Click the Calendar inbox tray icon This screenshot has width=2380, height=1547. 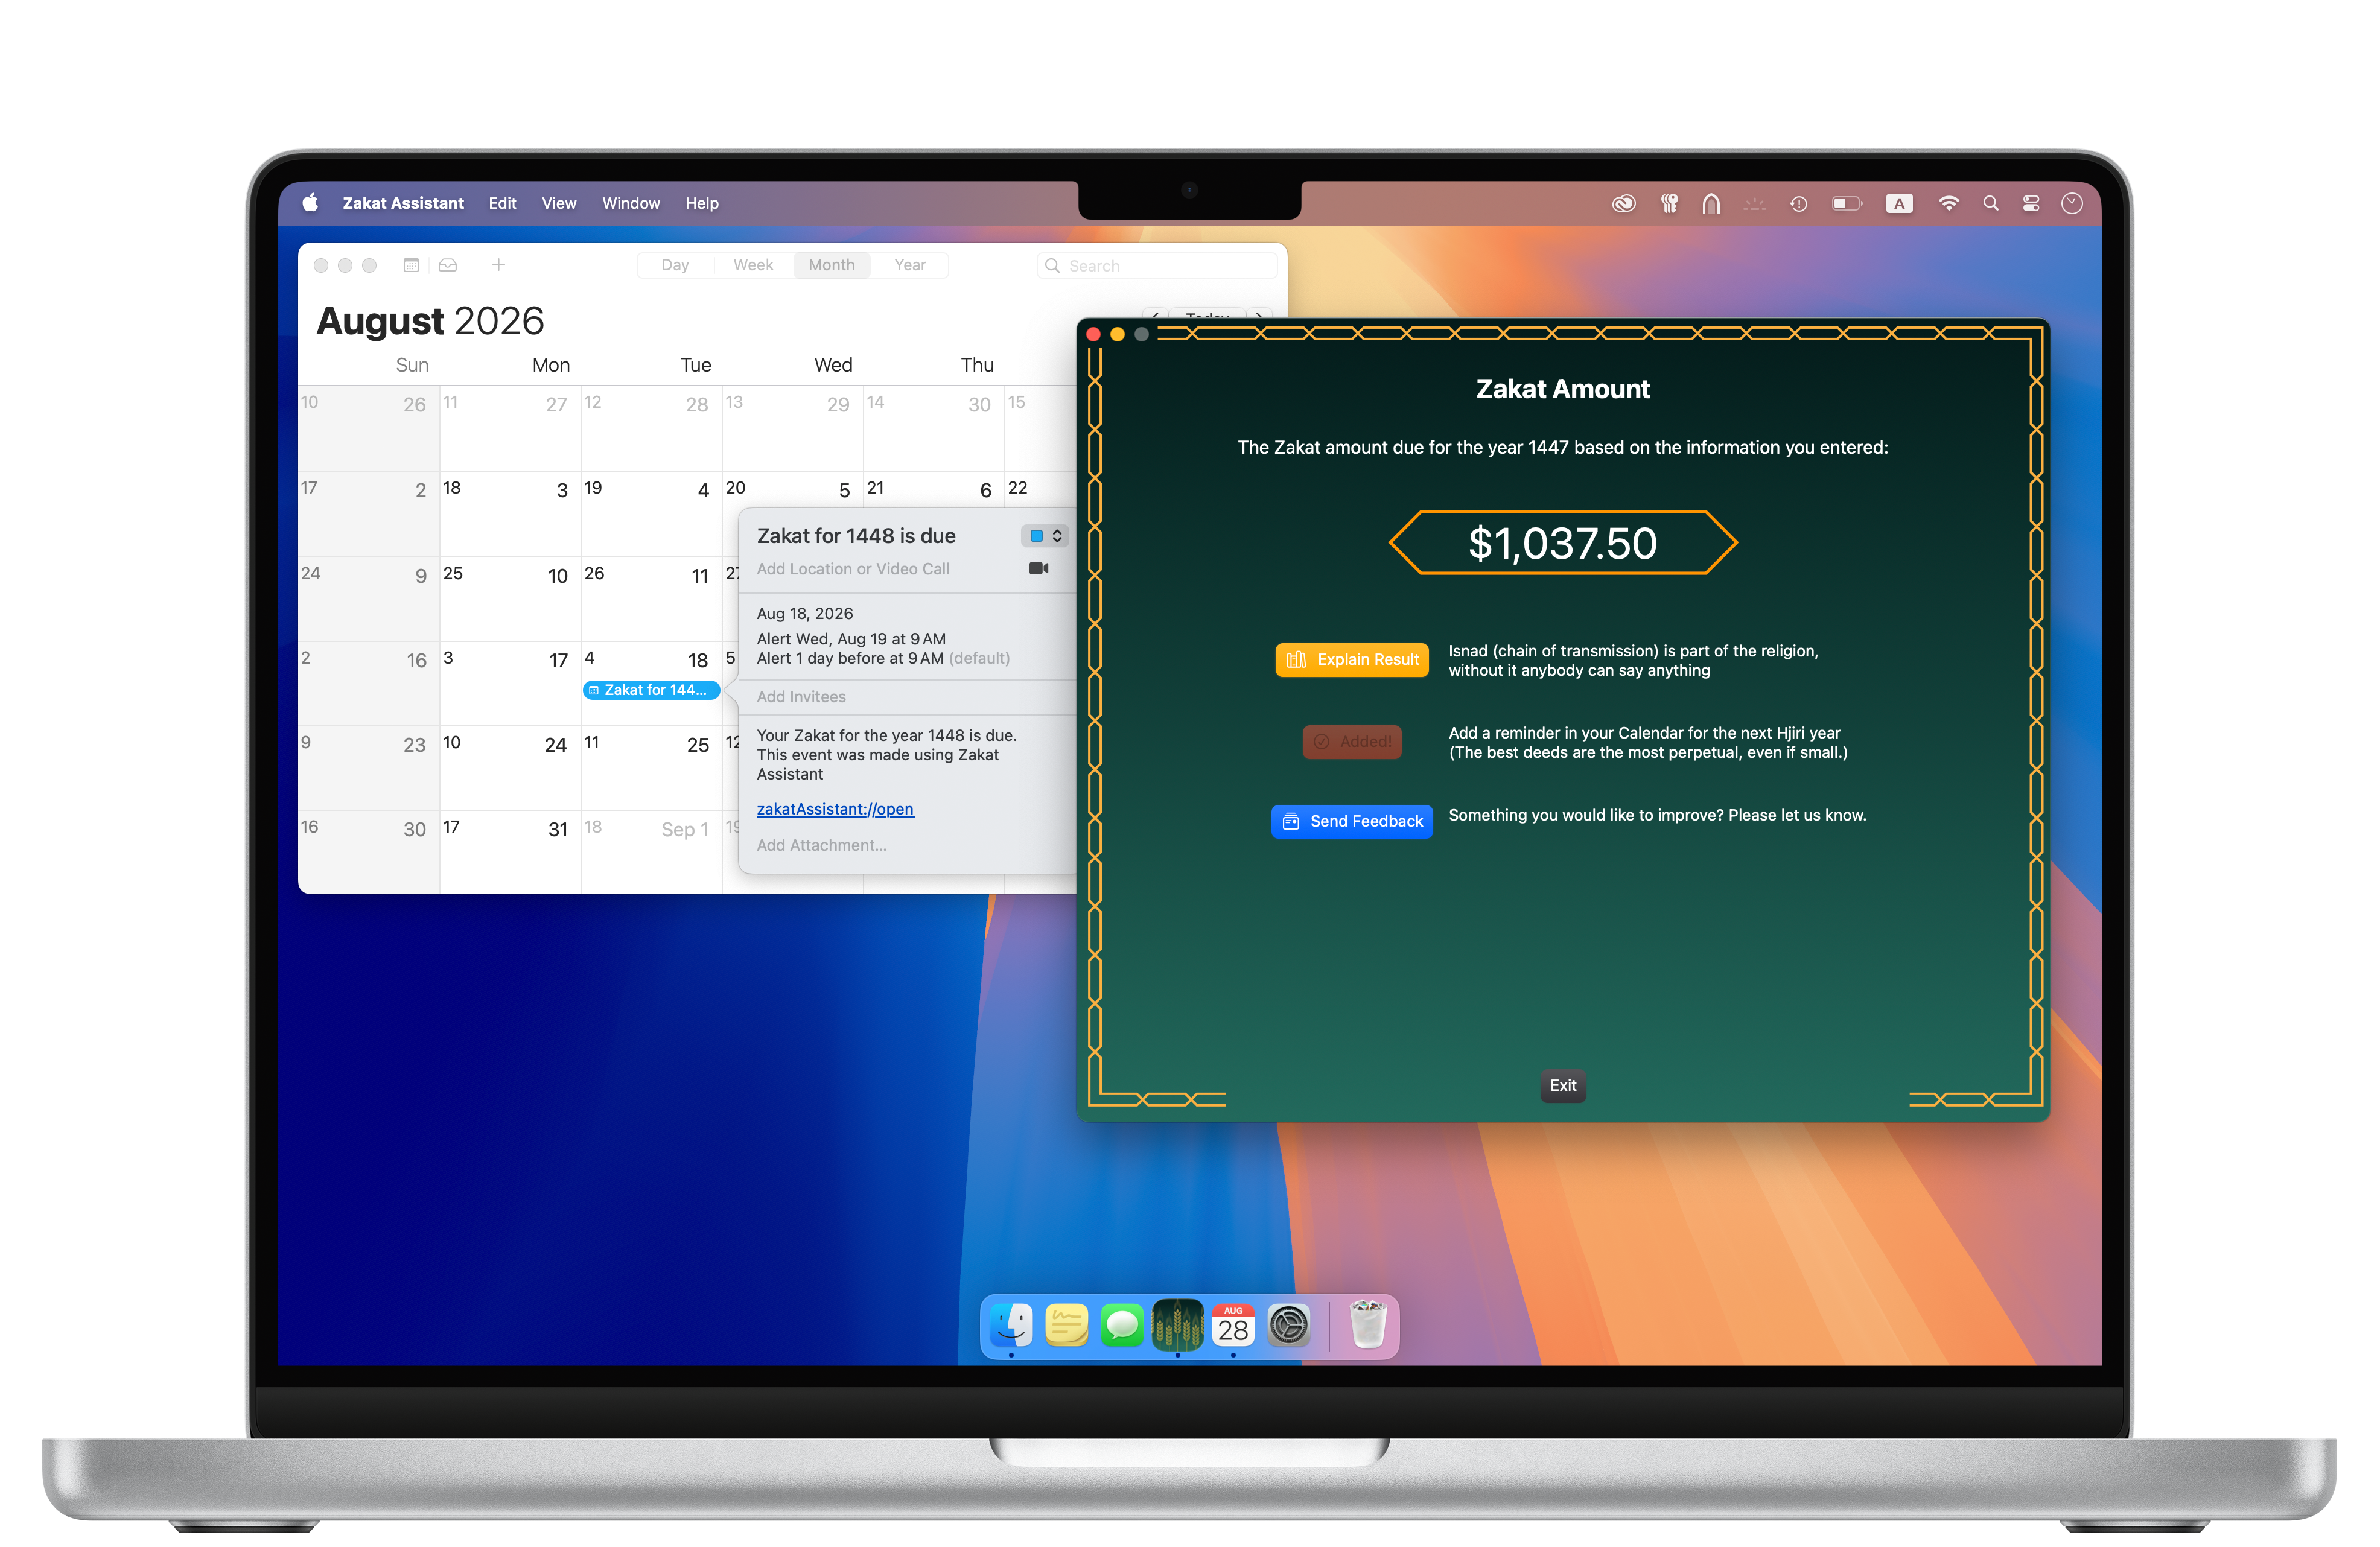448,265
